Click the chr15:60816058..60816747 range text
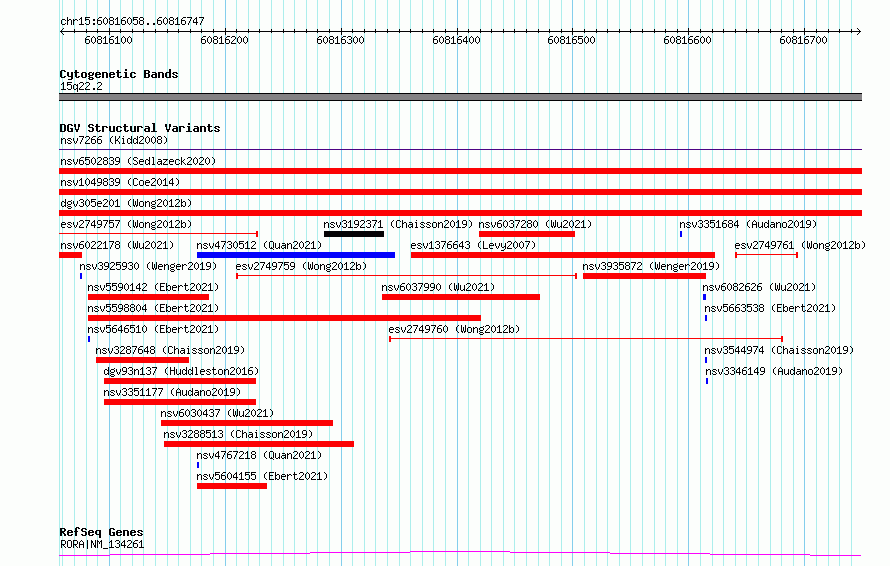The width and height of the screenshot is (890, 566). (132, 22)
